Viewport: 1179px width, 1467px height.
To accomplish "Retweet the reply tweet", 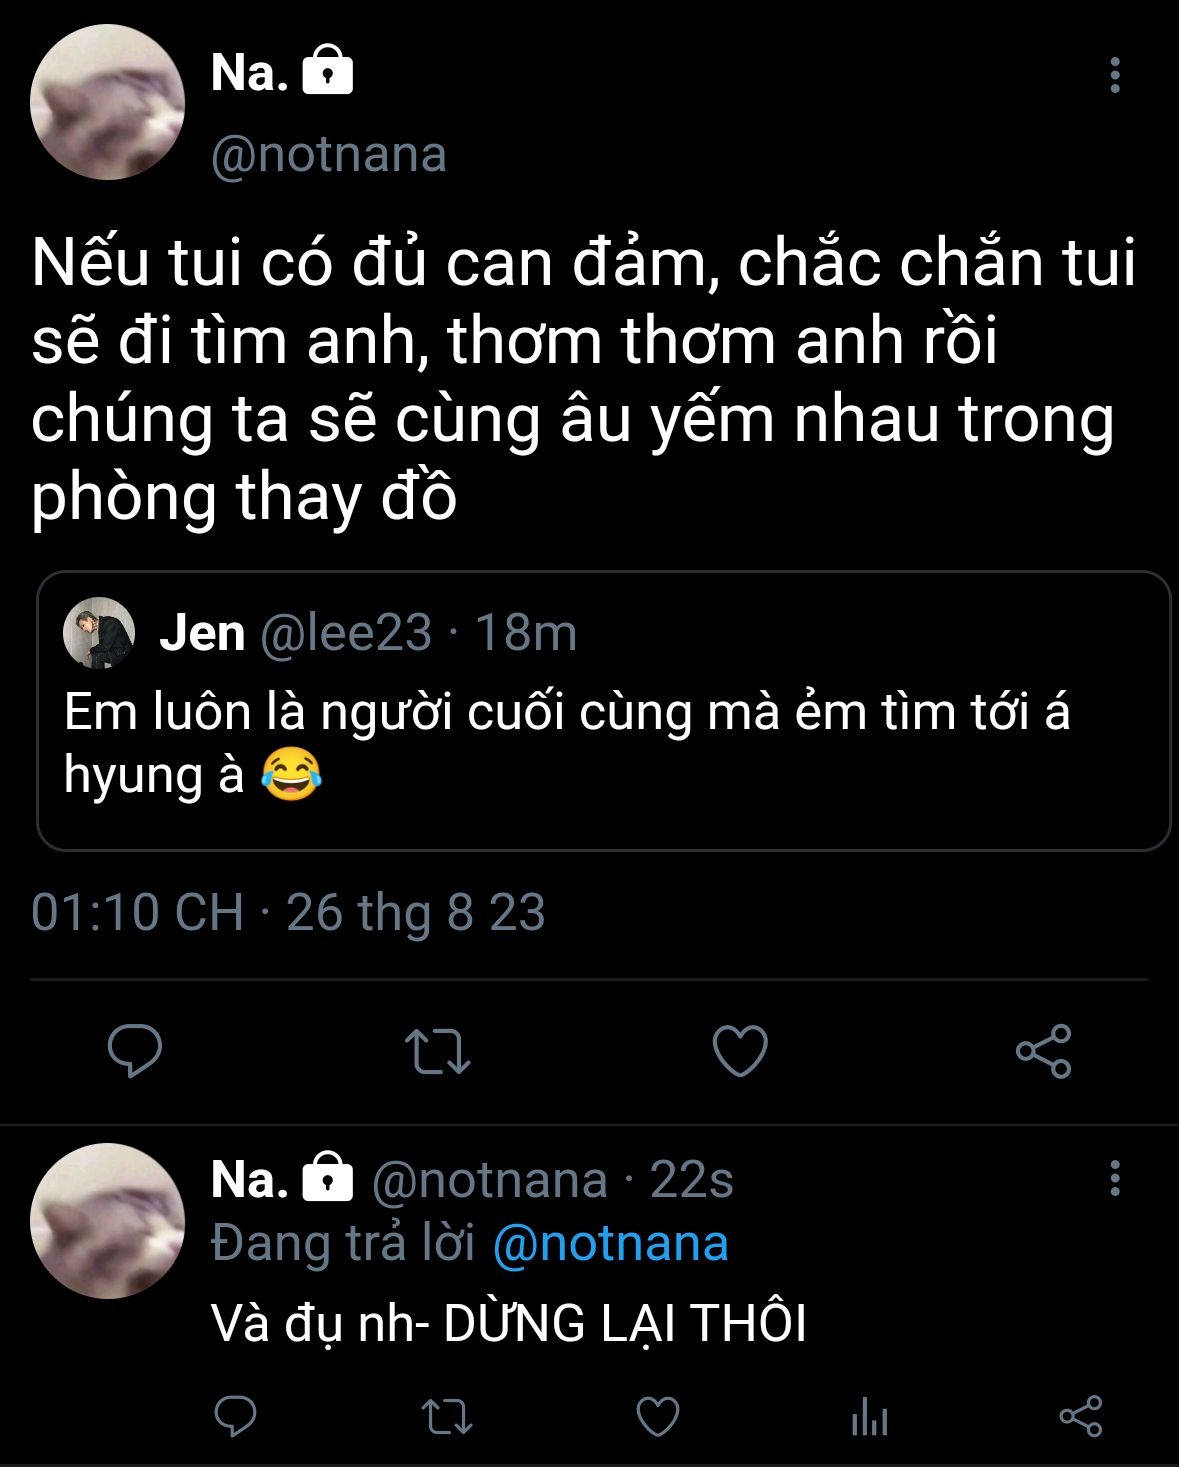I will (x=446, y=1416).
